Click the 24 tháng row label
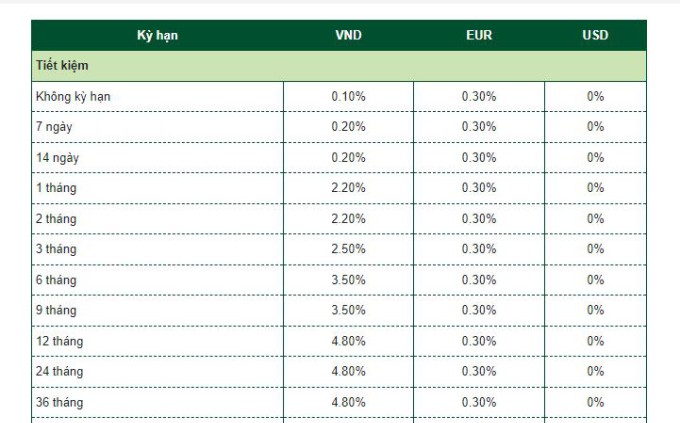This screenshot has height=423, width=680. 59,371
